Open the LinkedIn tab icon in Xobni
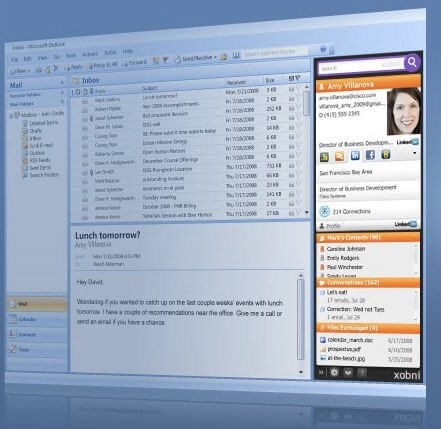Viewport: 441px width, 429px height. [355, 155]
